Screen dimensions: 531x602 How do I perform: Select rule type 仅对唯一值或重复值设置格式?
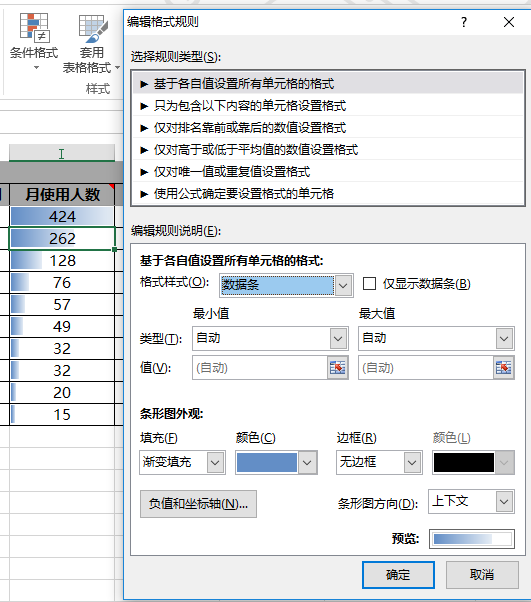pyautogui.click(x=328, y=171)
